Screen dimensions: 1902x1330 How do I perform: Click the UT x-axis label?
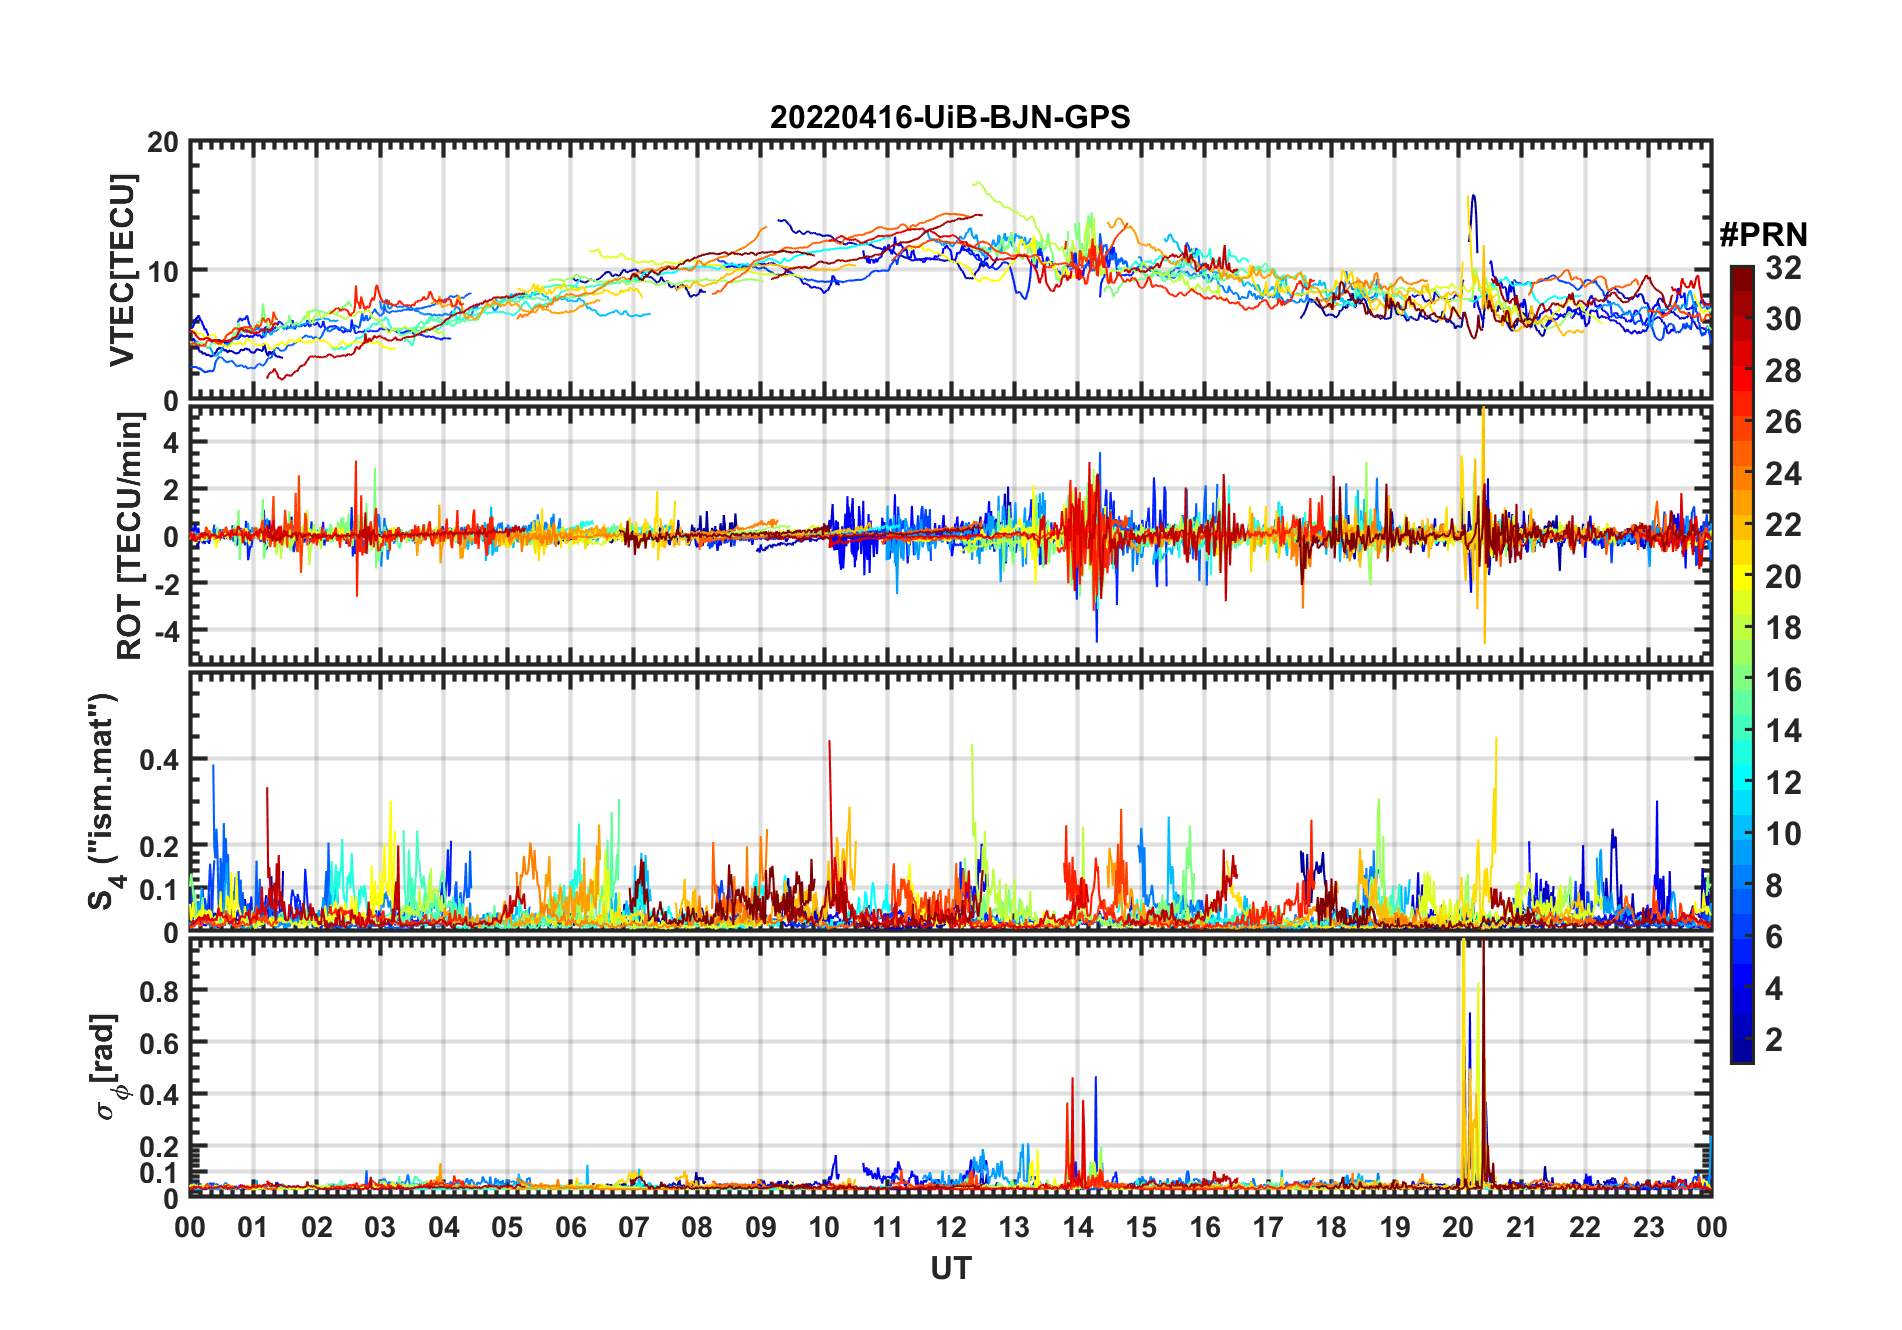tap(951, 1268)
